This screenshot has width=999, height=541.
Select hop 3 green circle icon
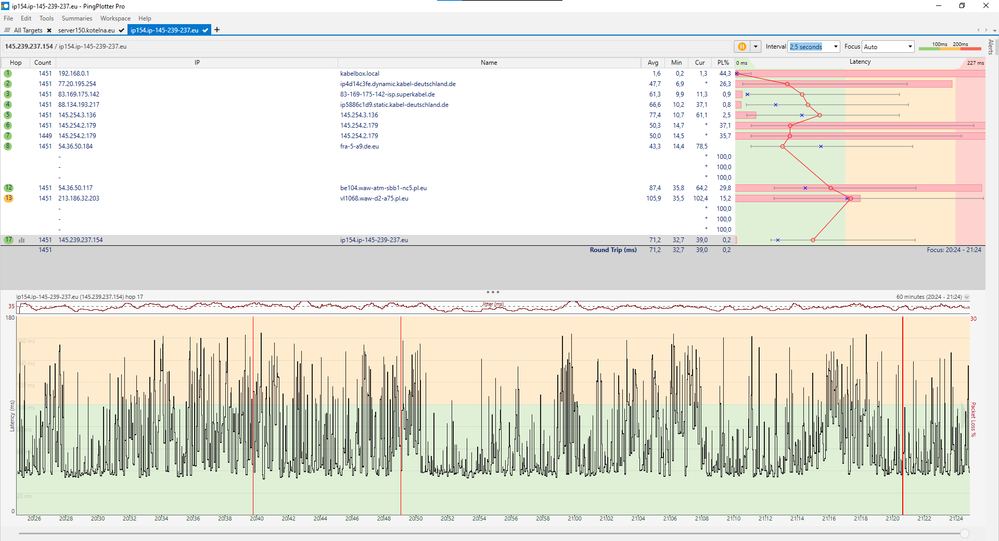point(8,94)
